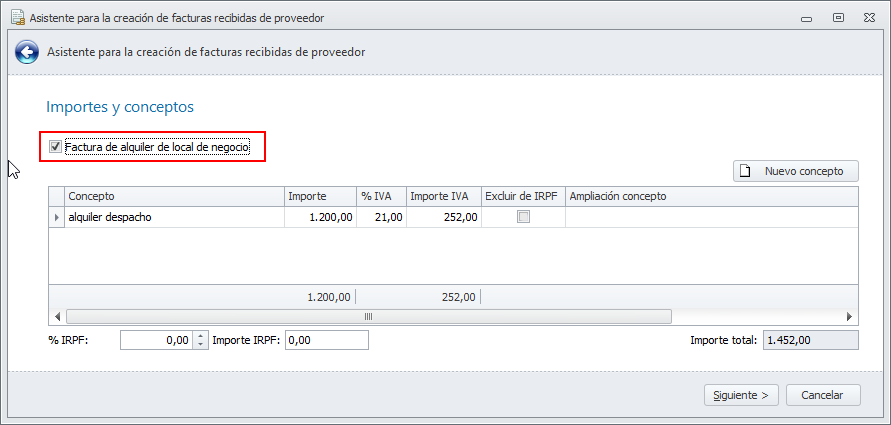
Task: Click the % IVA column header
Action: click(x=381, y=197)
